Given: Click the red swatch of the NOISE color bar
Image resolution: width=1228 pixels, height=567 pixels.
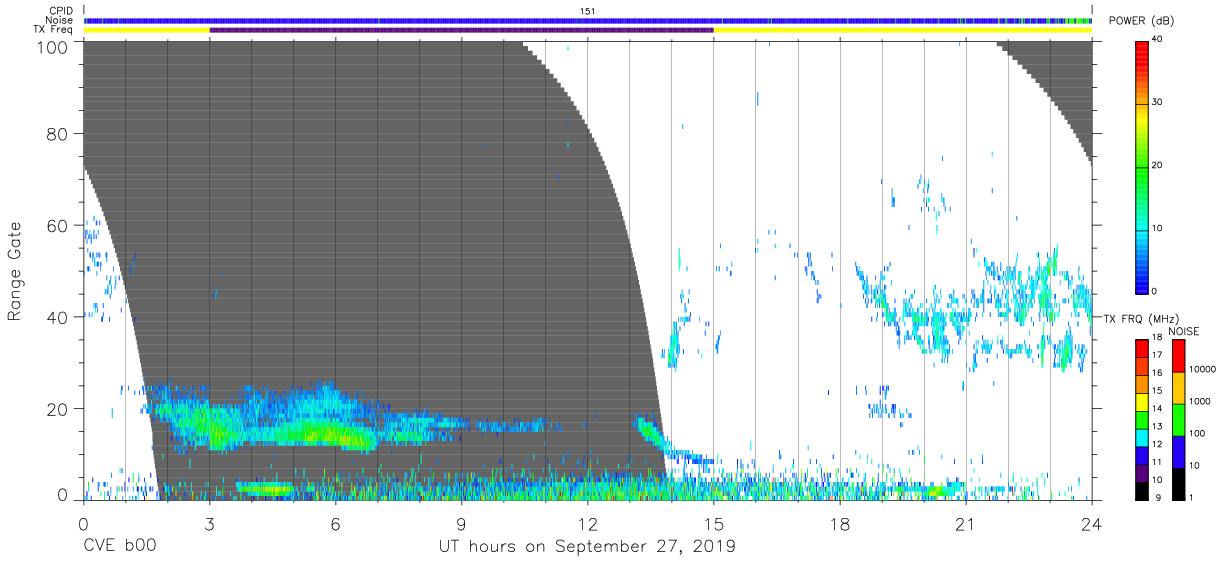Looking at the screenshot, I should click(x=1178, y=356).
